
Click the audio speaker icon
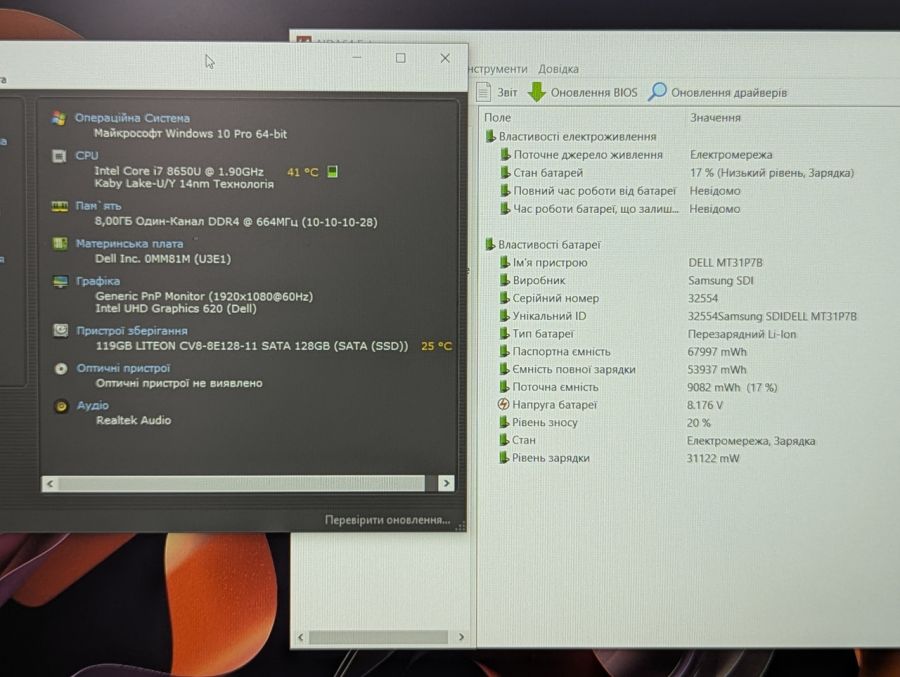61,406
